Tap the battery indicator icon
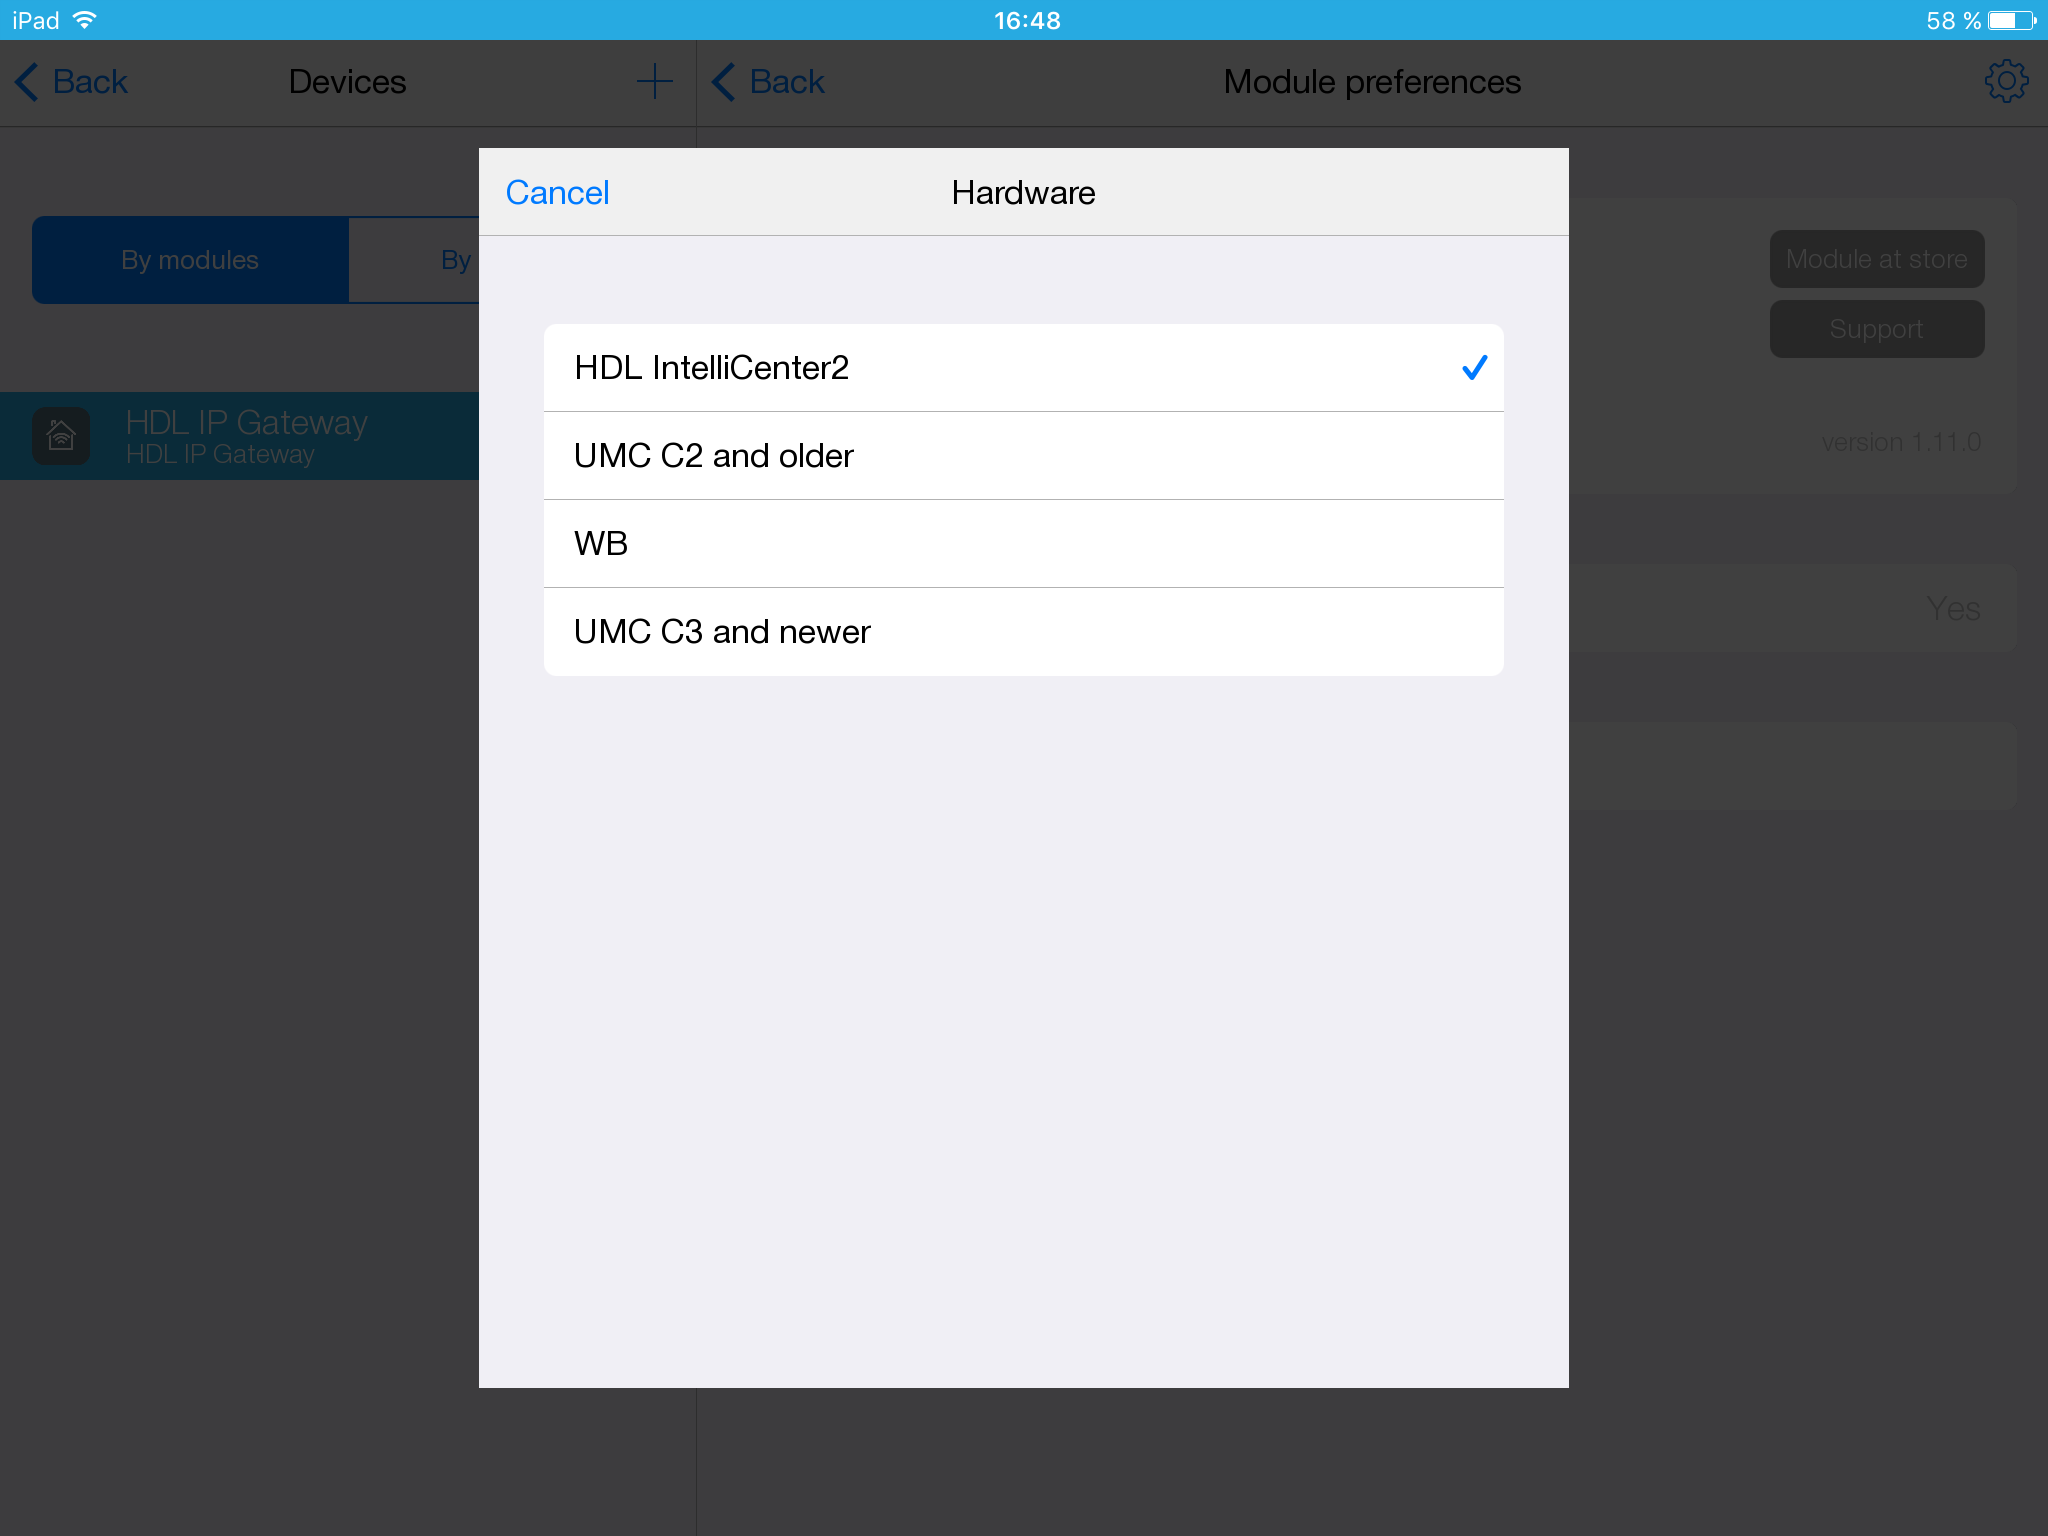The image size is (2048, 1536). tap(2010, 20)
